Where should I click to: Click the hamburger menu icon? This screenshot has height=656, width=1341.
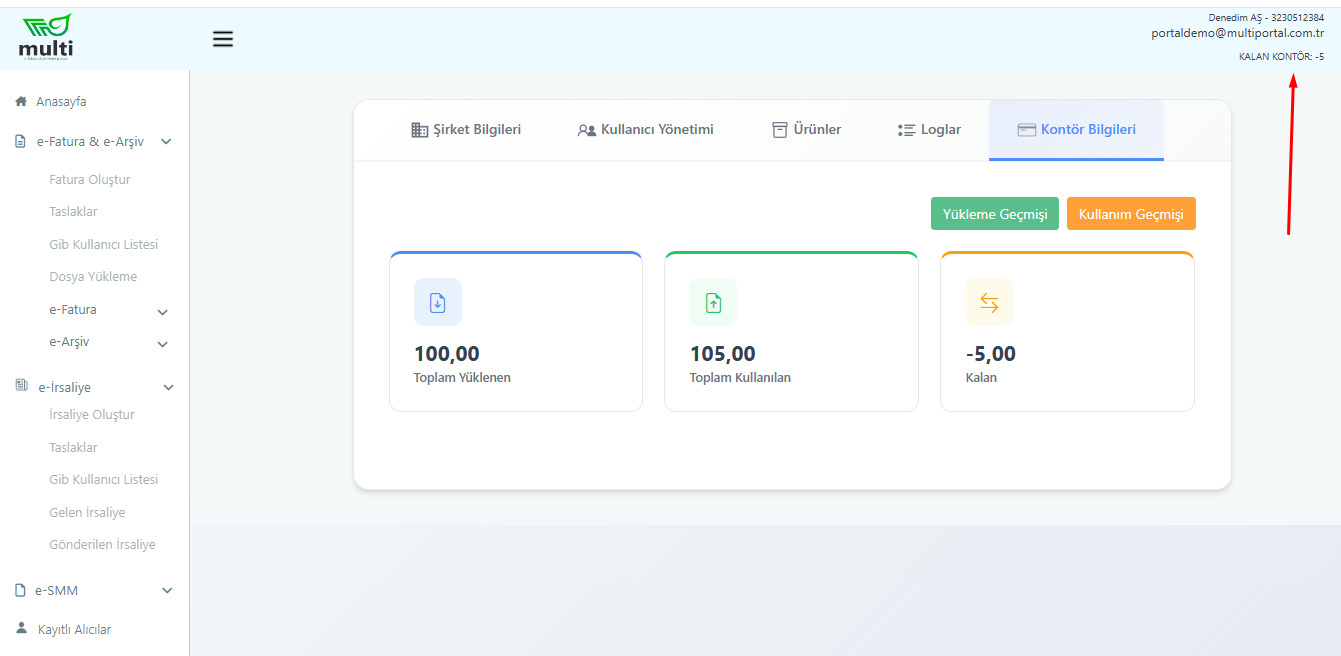(223, 39)
